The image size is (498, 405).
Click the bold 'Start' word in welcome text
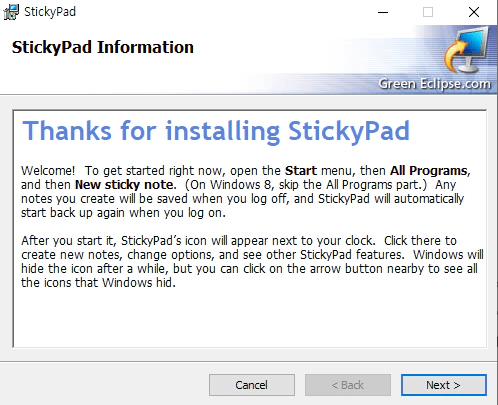301,171
